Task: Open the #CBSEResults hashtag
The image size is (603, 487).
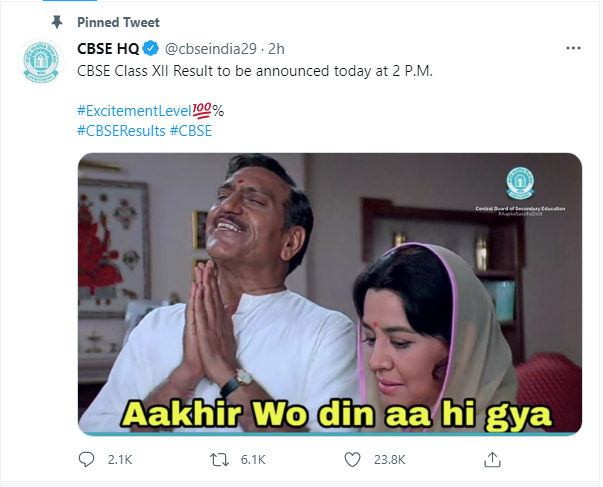Action: click(x=121, y=131)
